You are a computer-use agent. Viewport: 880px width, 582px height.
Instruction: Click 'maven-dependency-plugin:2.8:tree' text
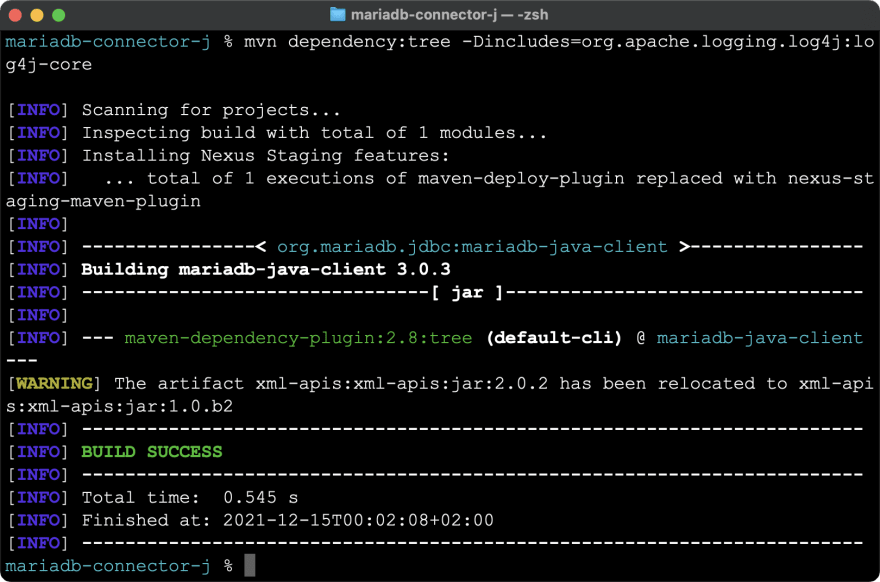click(298, 338)
